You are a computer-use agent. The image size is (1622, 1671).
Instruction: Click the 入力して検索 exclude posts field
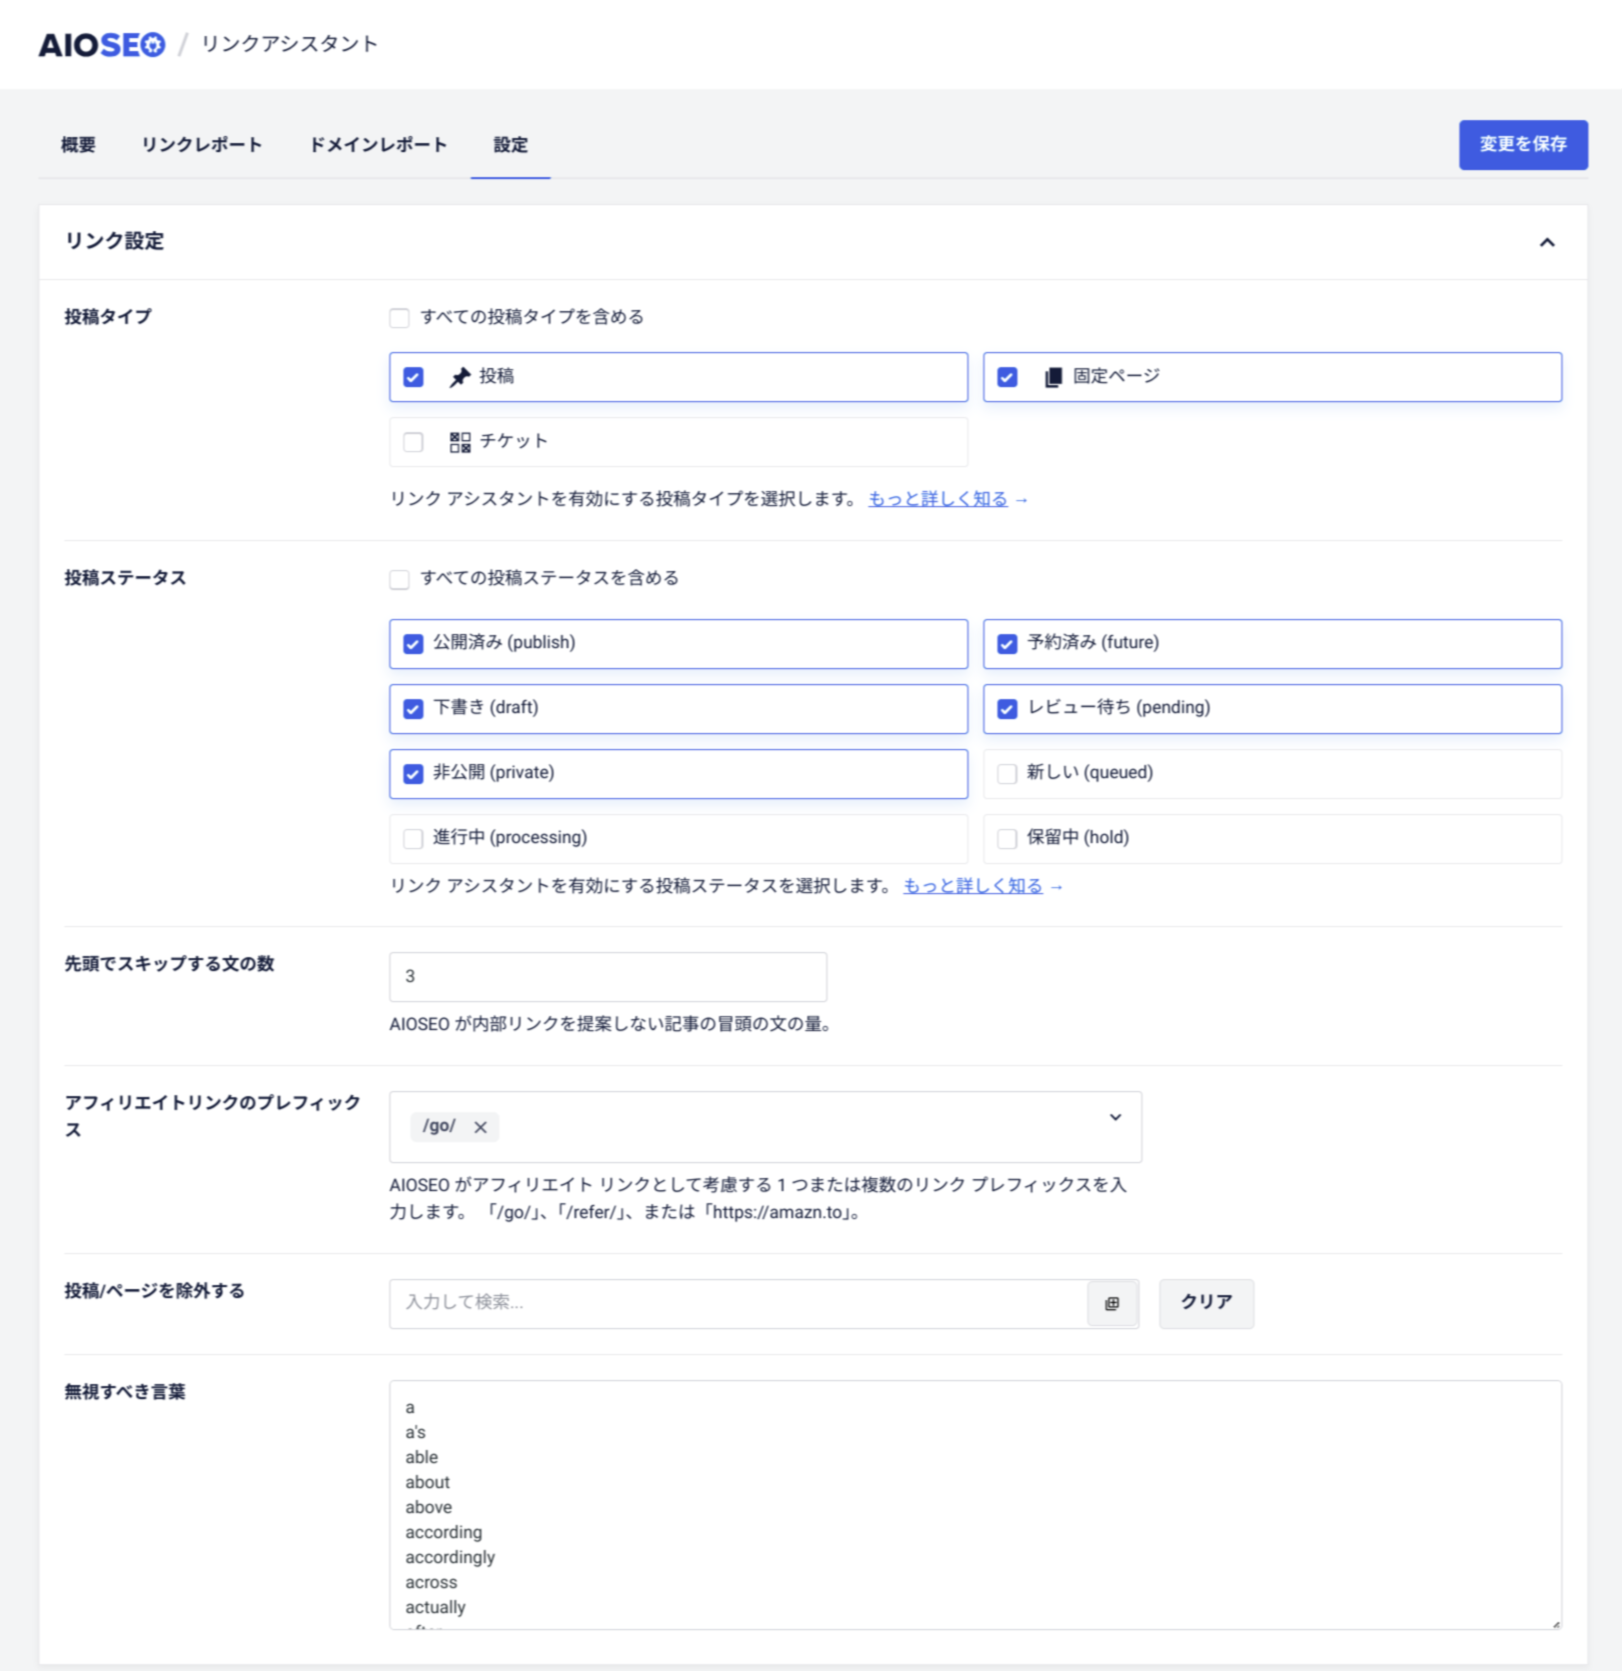[x=738, y=1303]
